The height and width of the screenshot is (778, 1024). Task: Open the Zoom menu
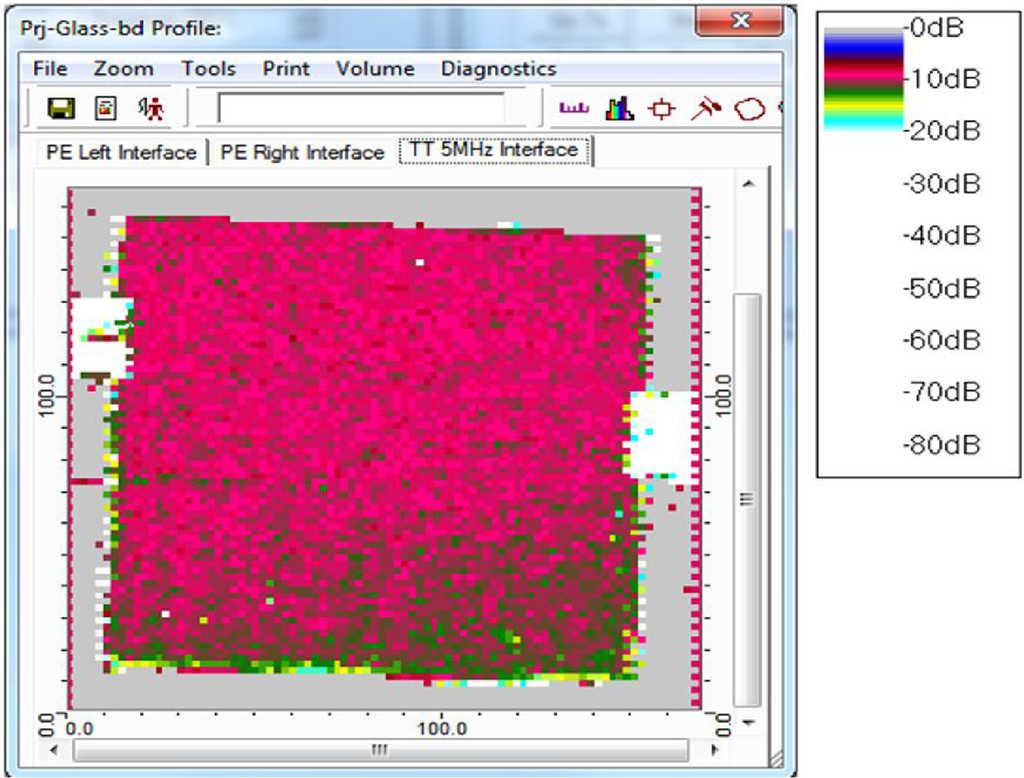point(123,69)
